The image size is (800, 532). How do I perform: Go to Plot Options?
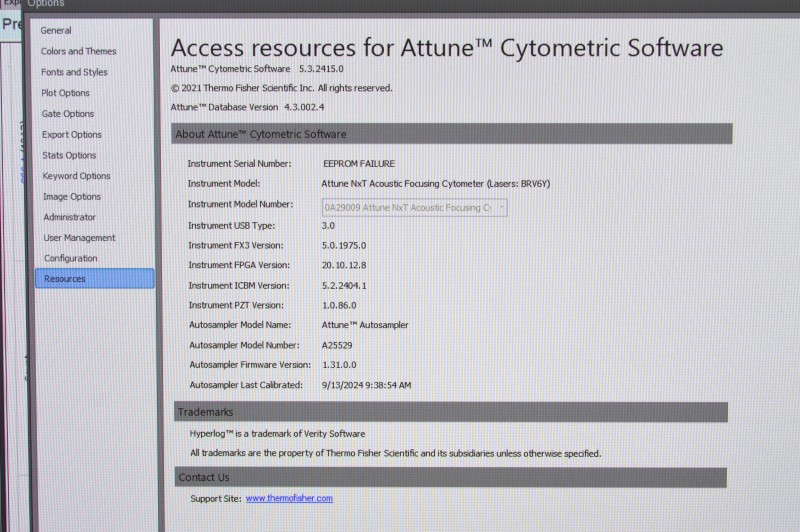coord(65,93)
